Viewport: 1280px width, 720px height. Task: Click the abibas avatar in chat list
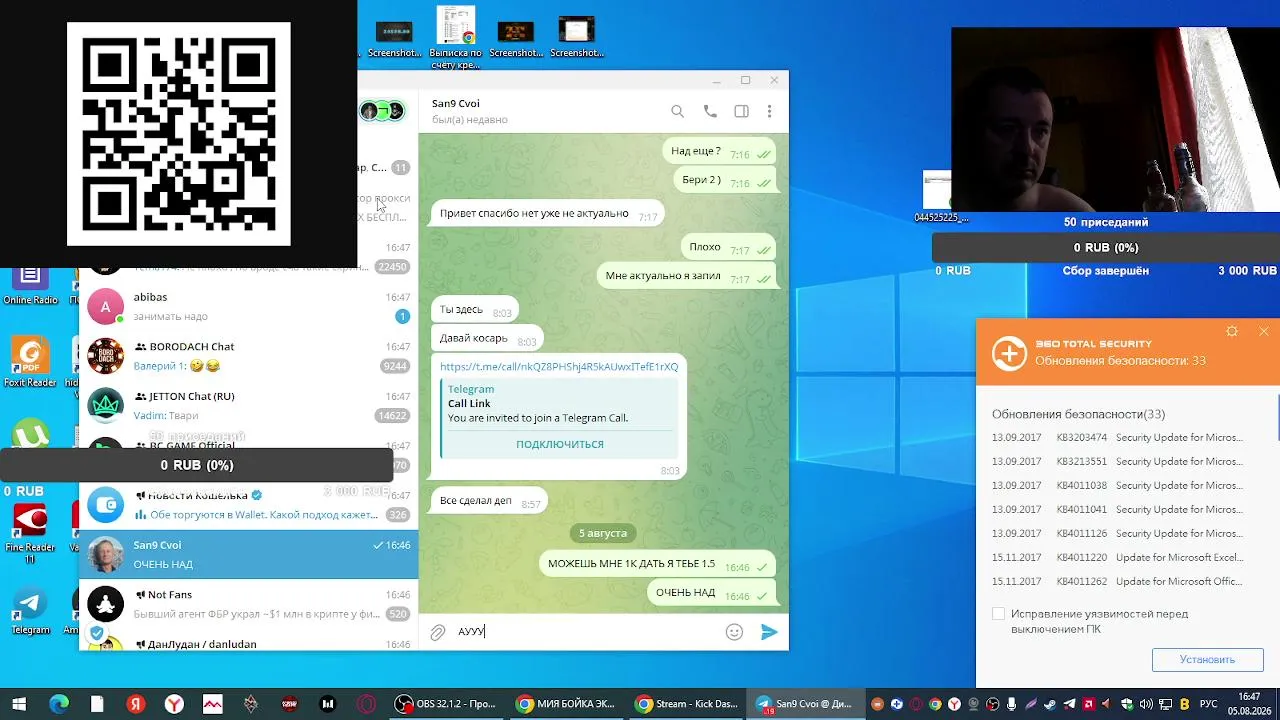pos(105,306)
